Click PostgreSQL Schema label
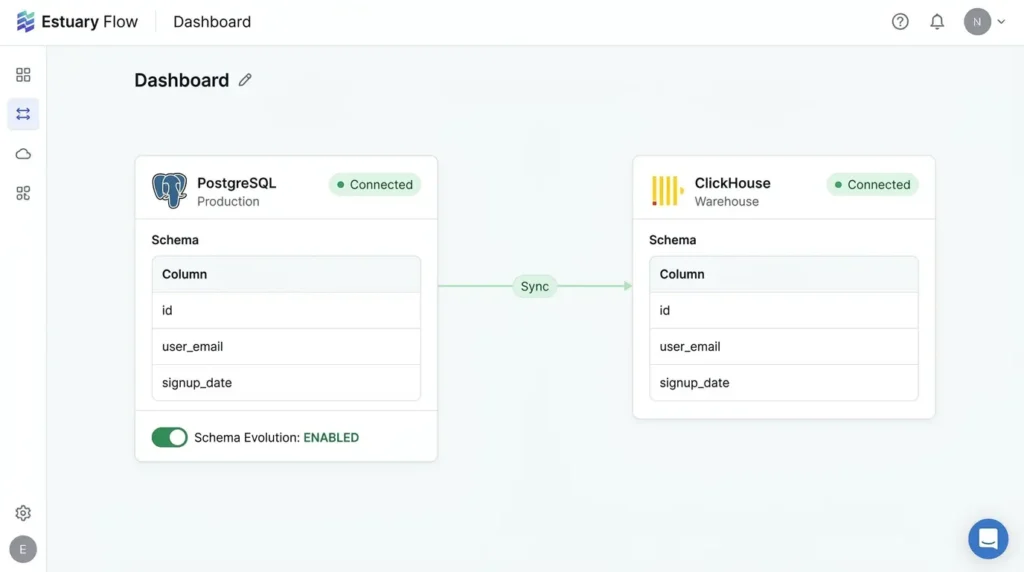This screenshot has height=572, width=1024. coord(175,240)
